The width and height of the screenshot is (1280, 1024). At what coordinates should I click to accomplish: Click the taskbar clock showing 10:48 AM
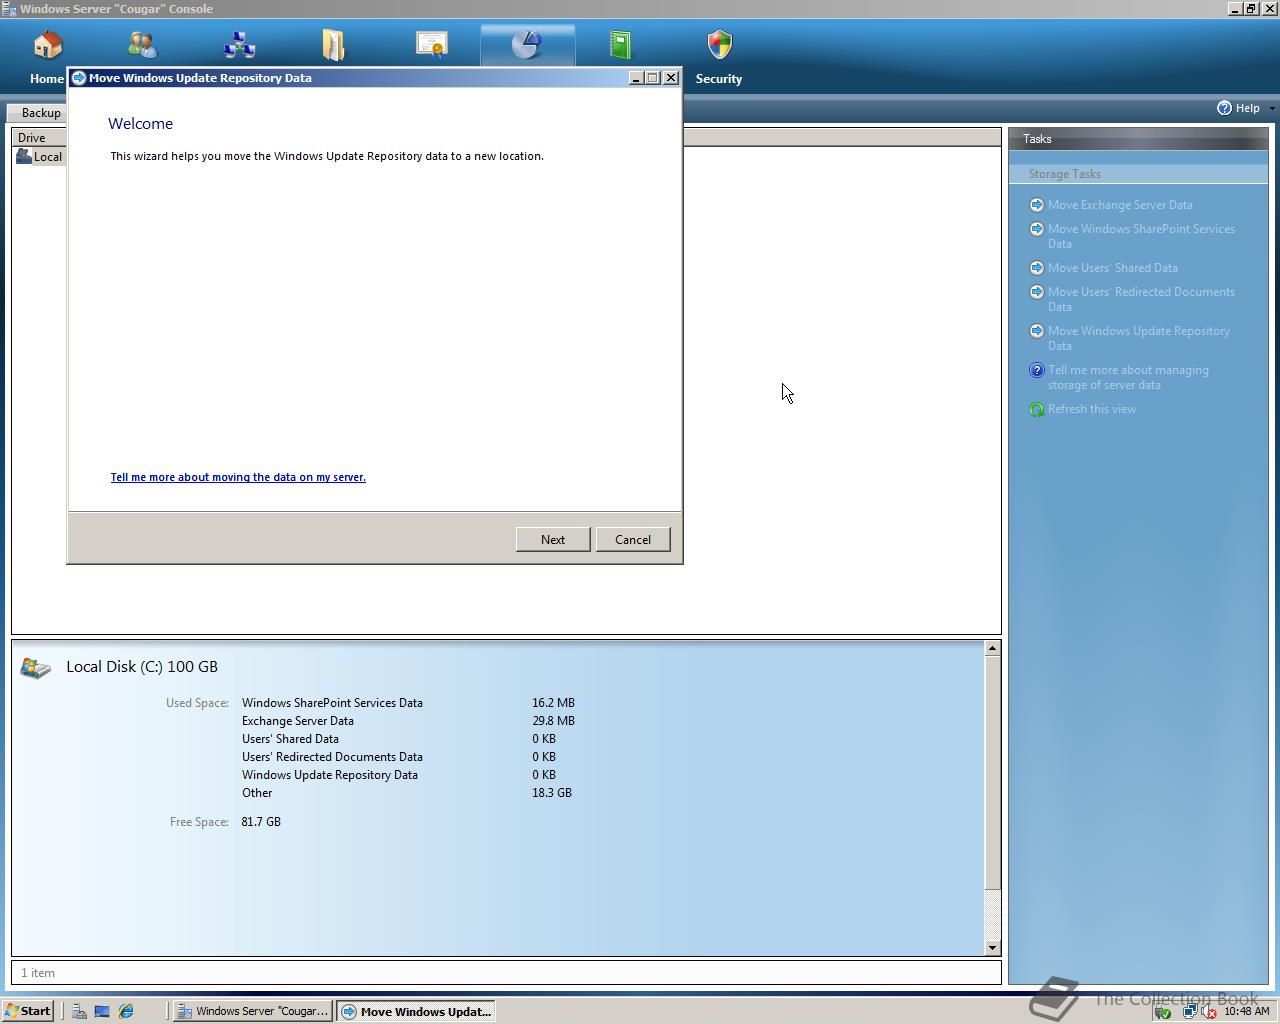point(1246,1012)
